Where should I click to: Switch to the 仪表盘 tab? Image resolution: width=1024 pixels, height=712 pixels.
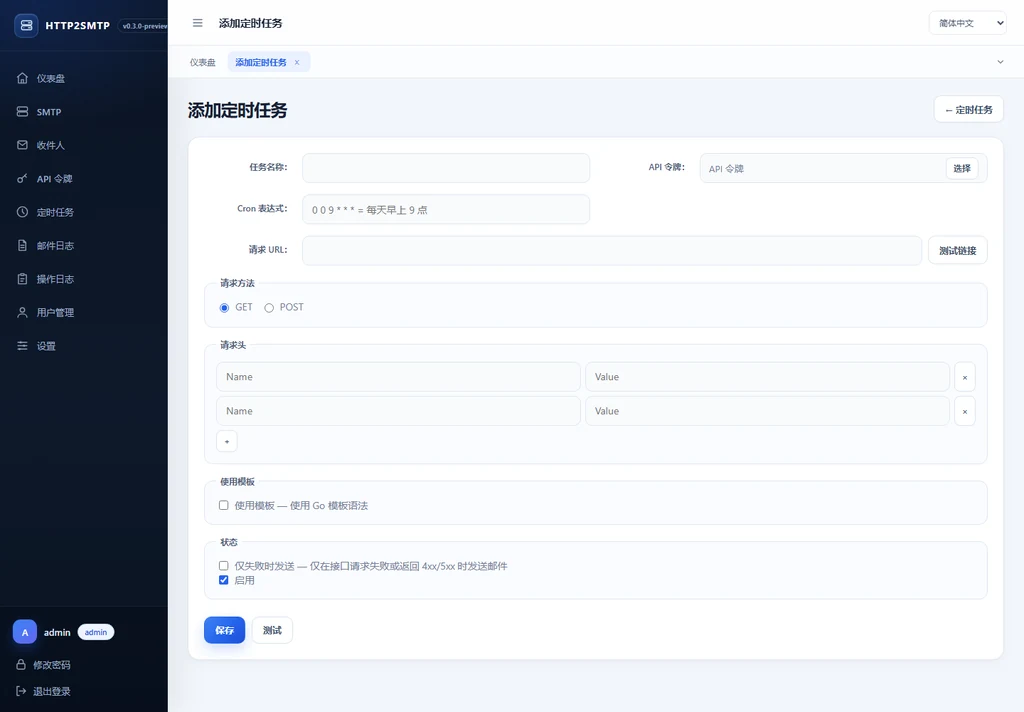[202, 62]
